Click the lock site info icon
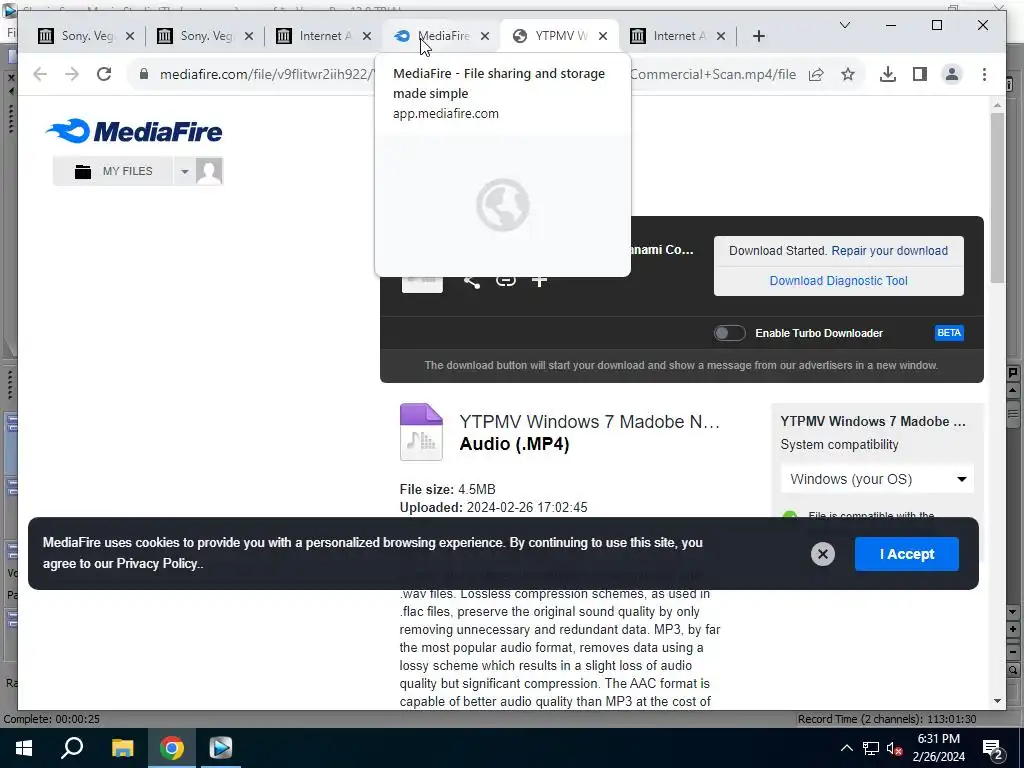The image size is (1024, 768). tap(144, 74)
